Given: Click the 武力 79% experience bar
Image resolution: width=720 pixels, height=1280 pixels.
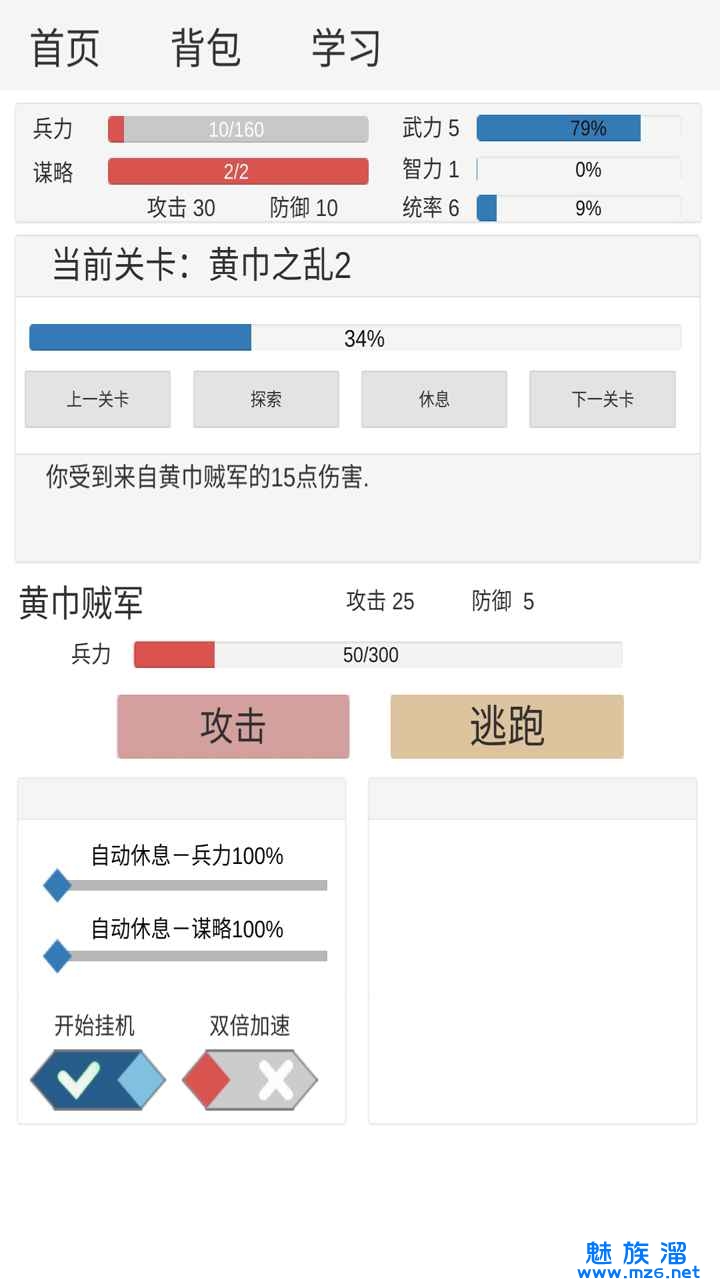Looking at the screenshot, I should [x=578, y=128].
